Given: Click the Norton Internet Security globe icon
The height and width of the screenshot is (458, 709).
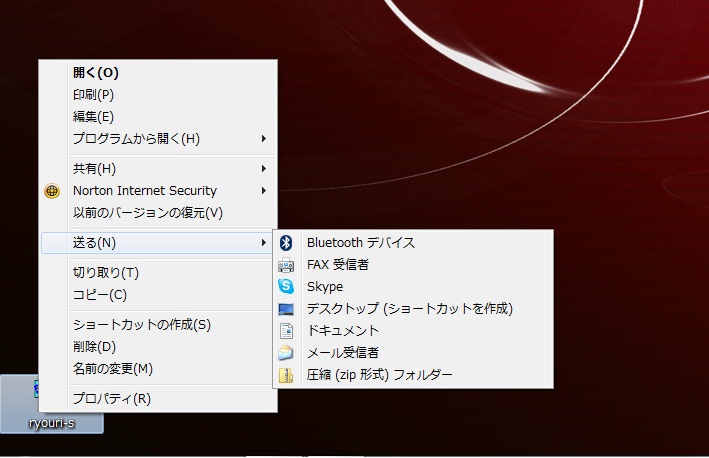Looking at the screenshot, I should [x=52, y=191].
